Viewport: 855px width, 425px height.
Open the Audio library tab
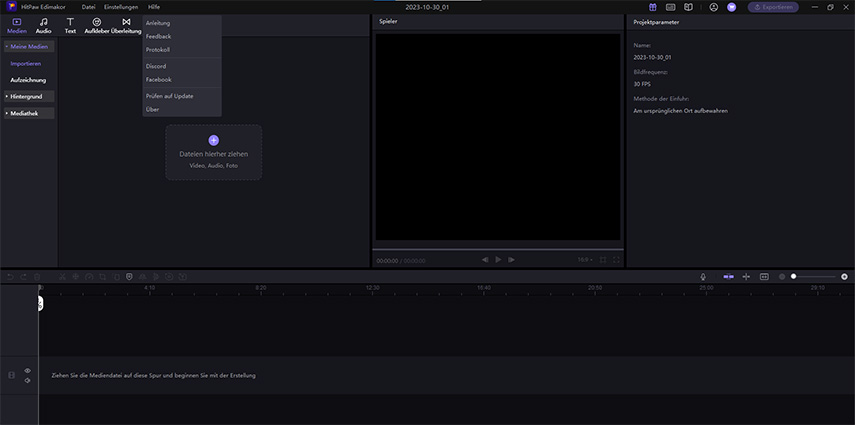tap(43, 25)
